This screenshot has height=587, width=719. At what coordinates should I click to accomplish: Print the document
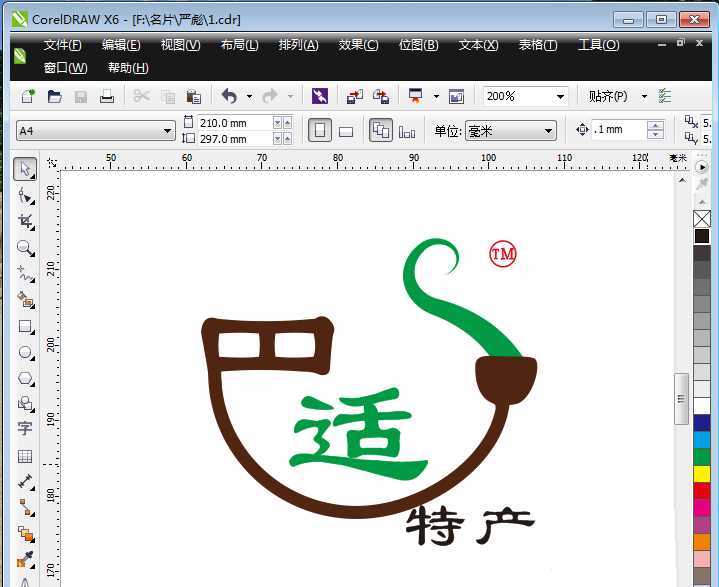[107, 96]
